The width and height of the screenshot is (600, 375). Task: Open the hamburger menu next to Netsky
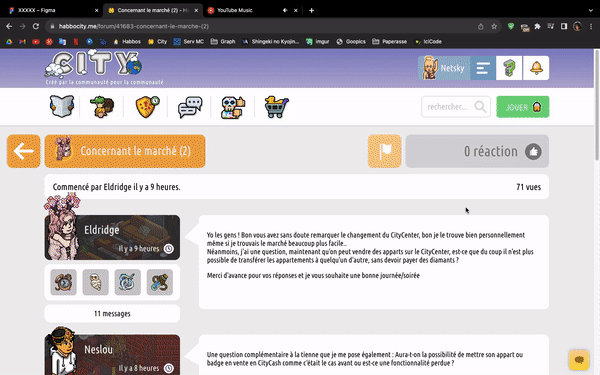[483, 68]
